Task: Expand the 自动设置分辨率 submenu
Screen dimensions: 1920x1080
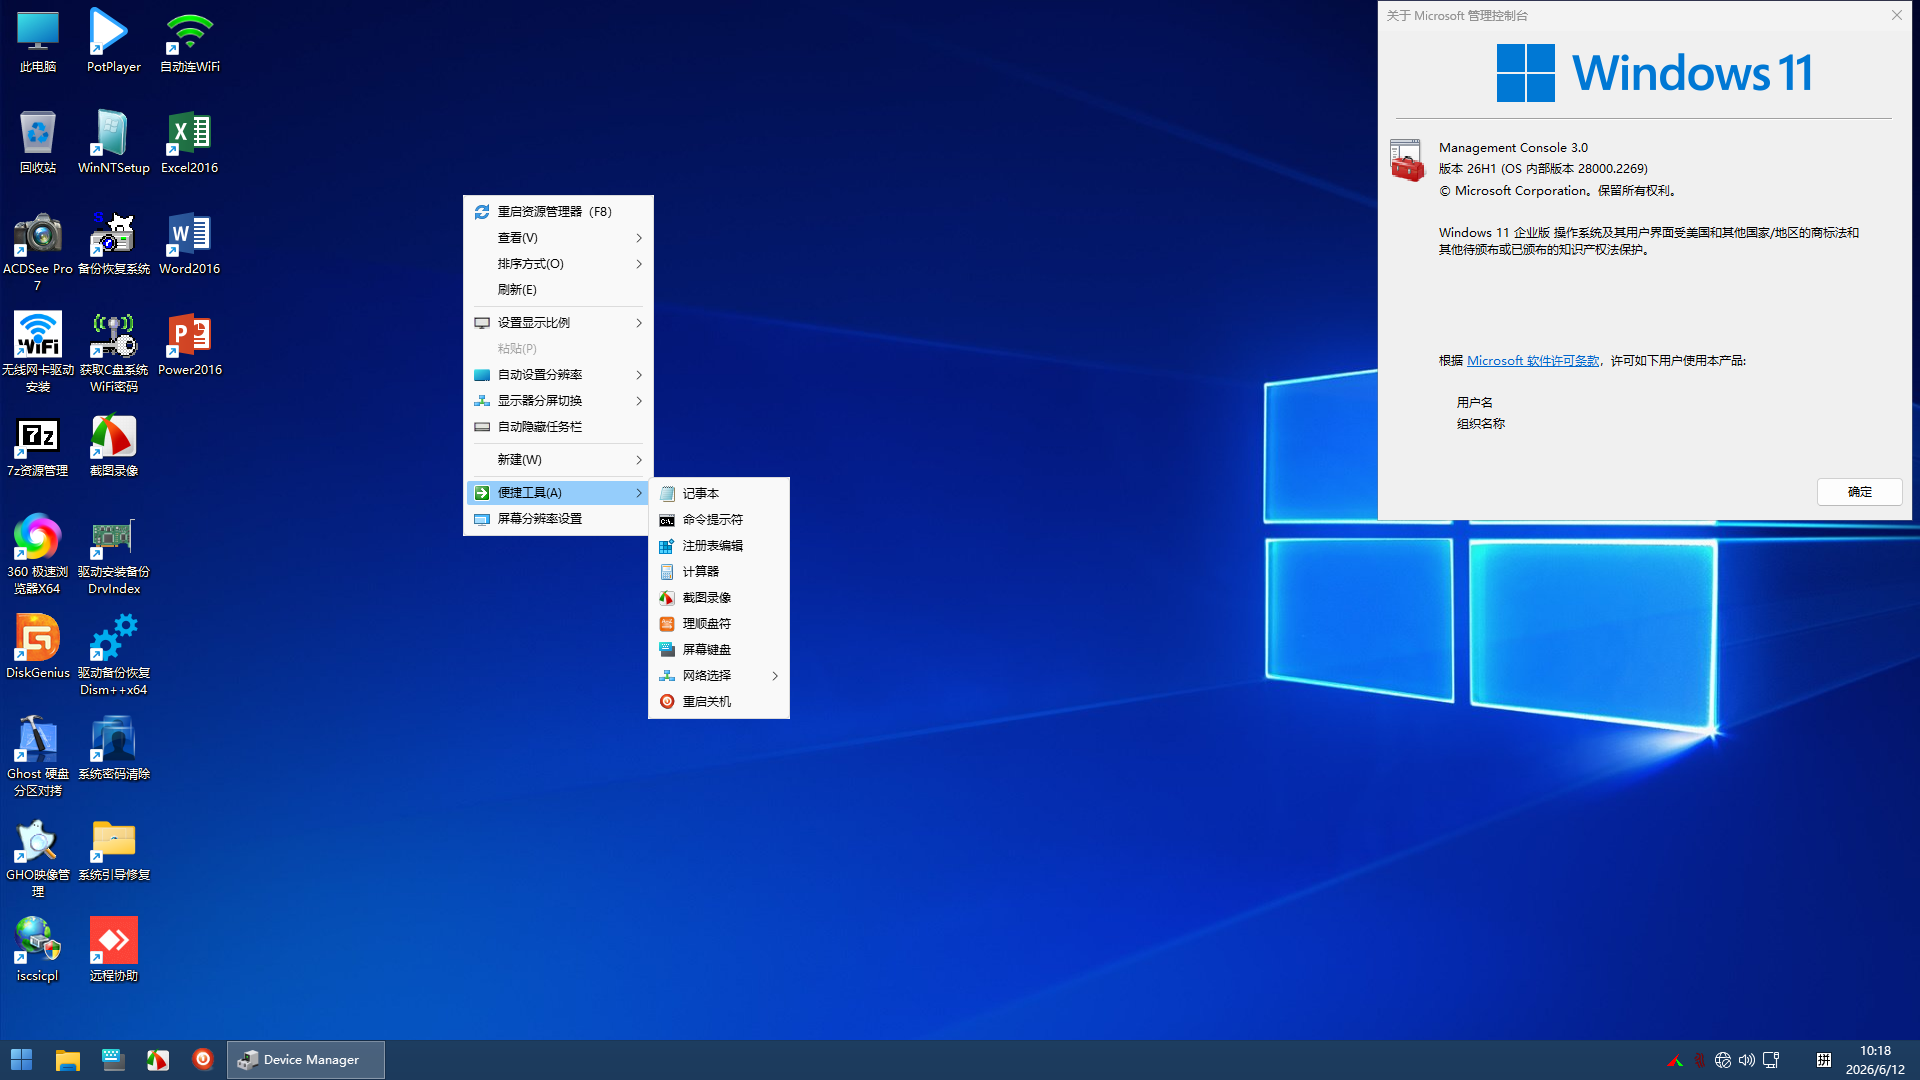Action: pyautogui.click(x=558, y=375)
